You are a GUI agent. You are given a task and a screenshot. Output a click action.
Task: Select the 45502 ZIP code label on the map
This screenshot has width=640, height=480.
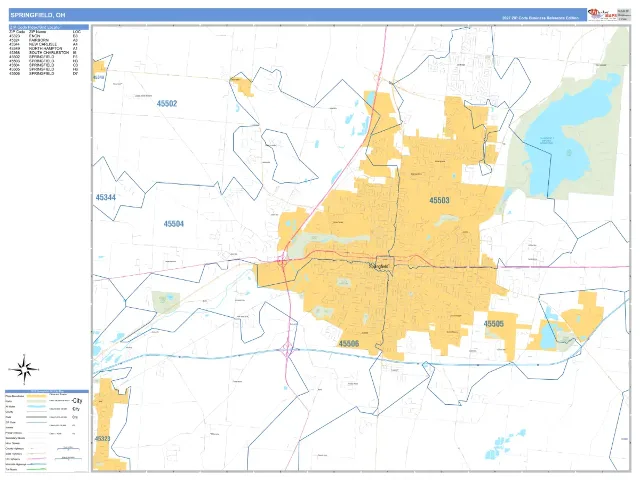point(167,104)
